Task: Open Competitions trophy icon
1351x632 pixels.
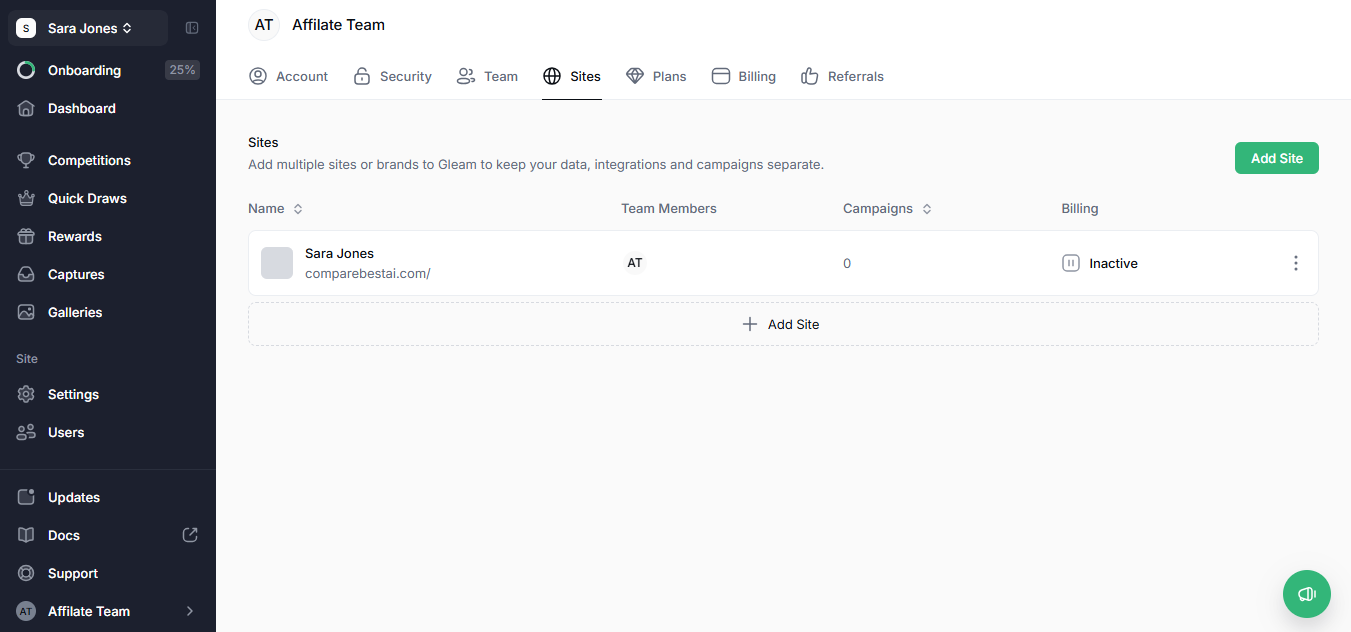Action: (26, 160)
